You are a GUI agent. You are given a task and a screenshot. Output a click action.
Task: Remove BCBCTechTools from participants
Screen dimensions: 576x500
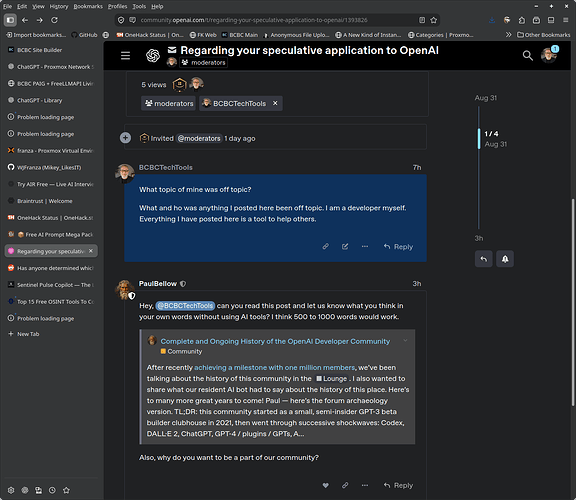[275, 104]
